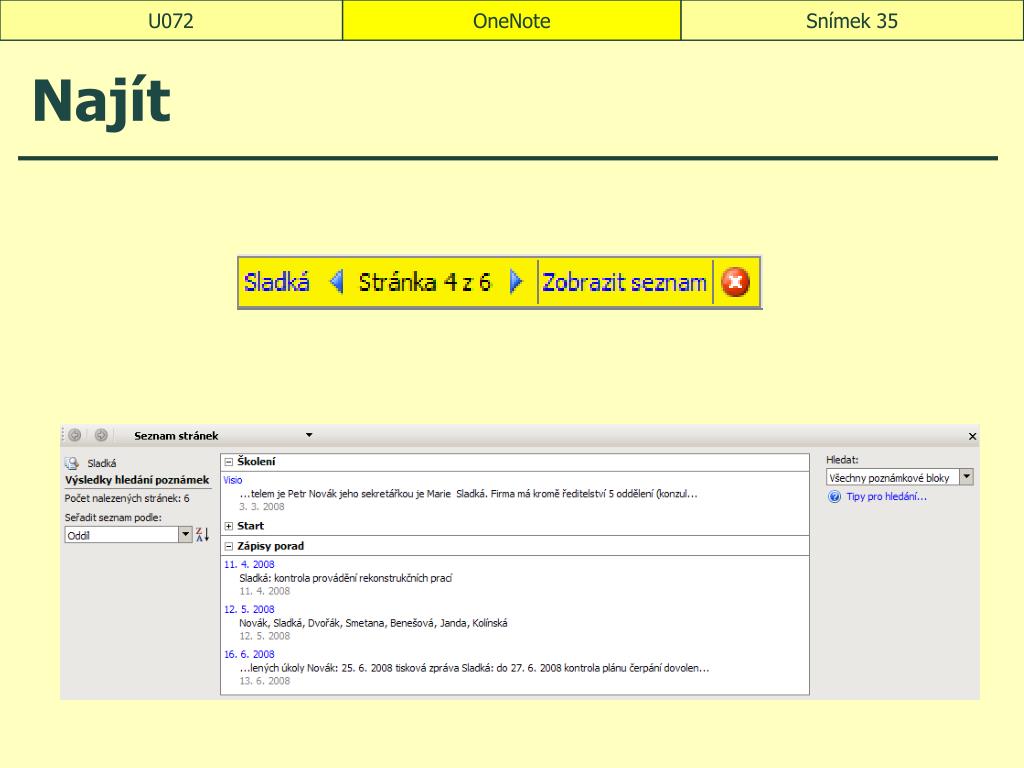Click the search icon beside Sladká

coord(72,463)
